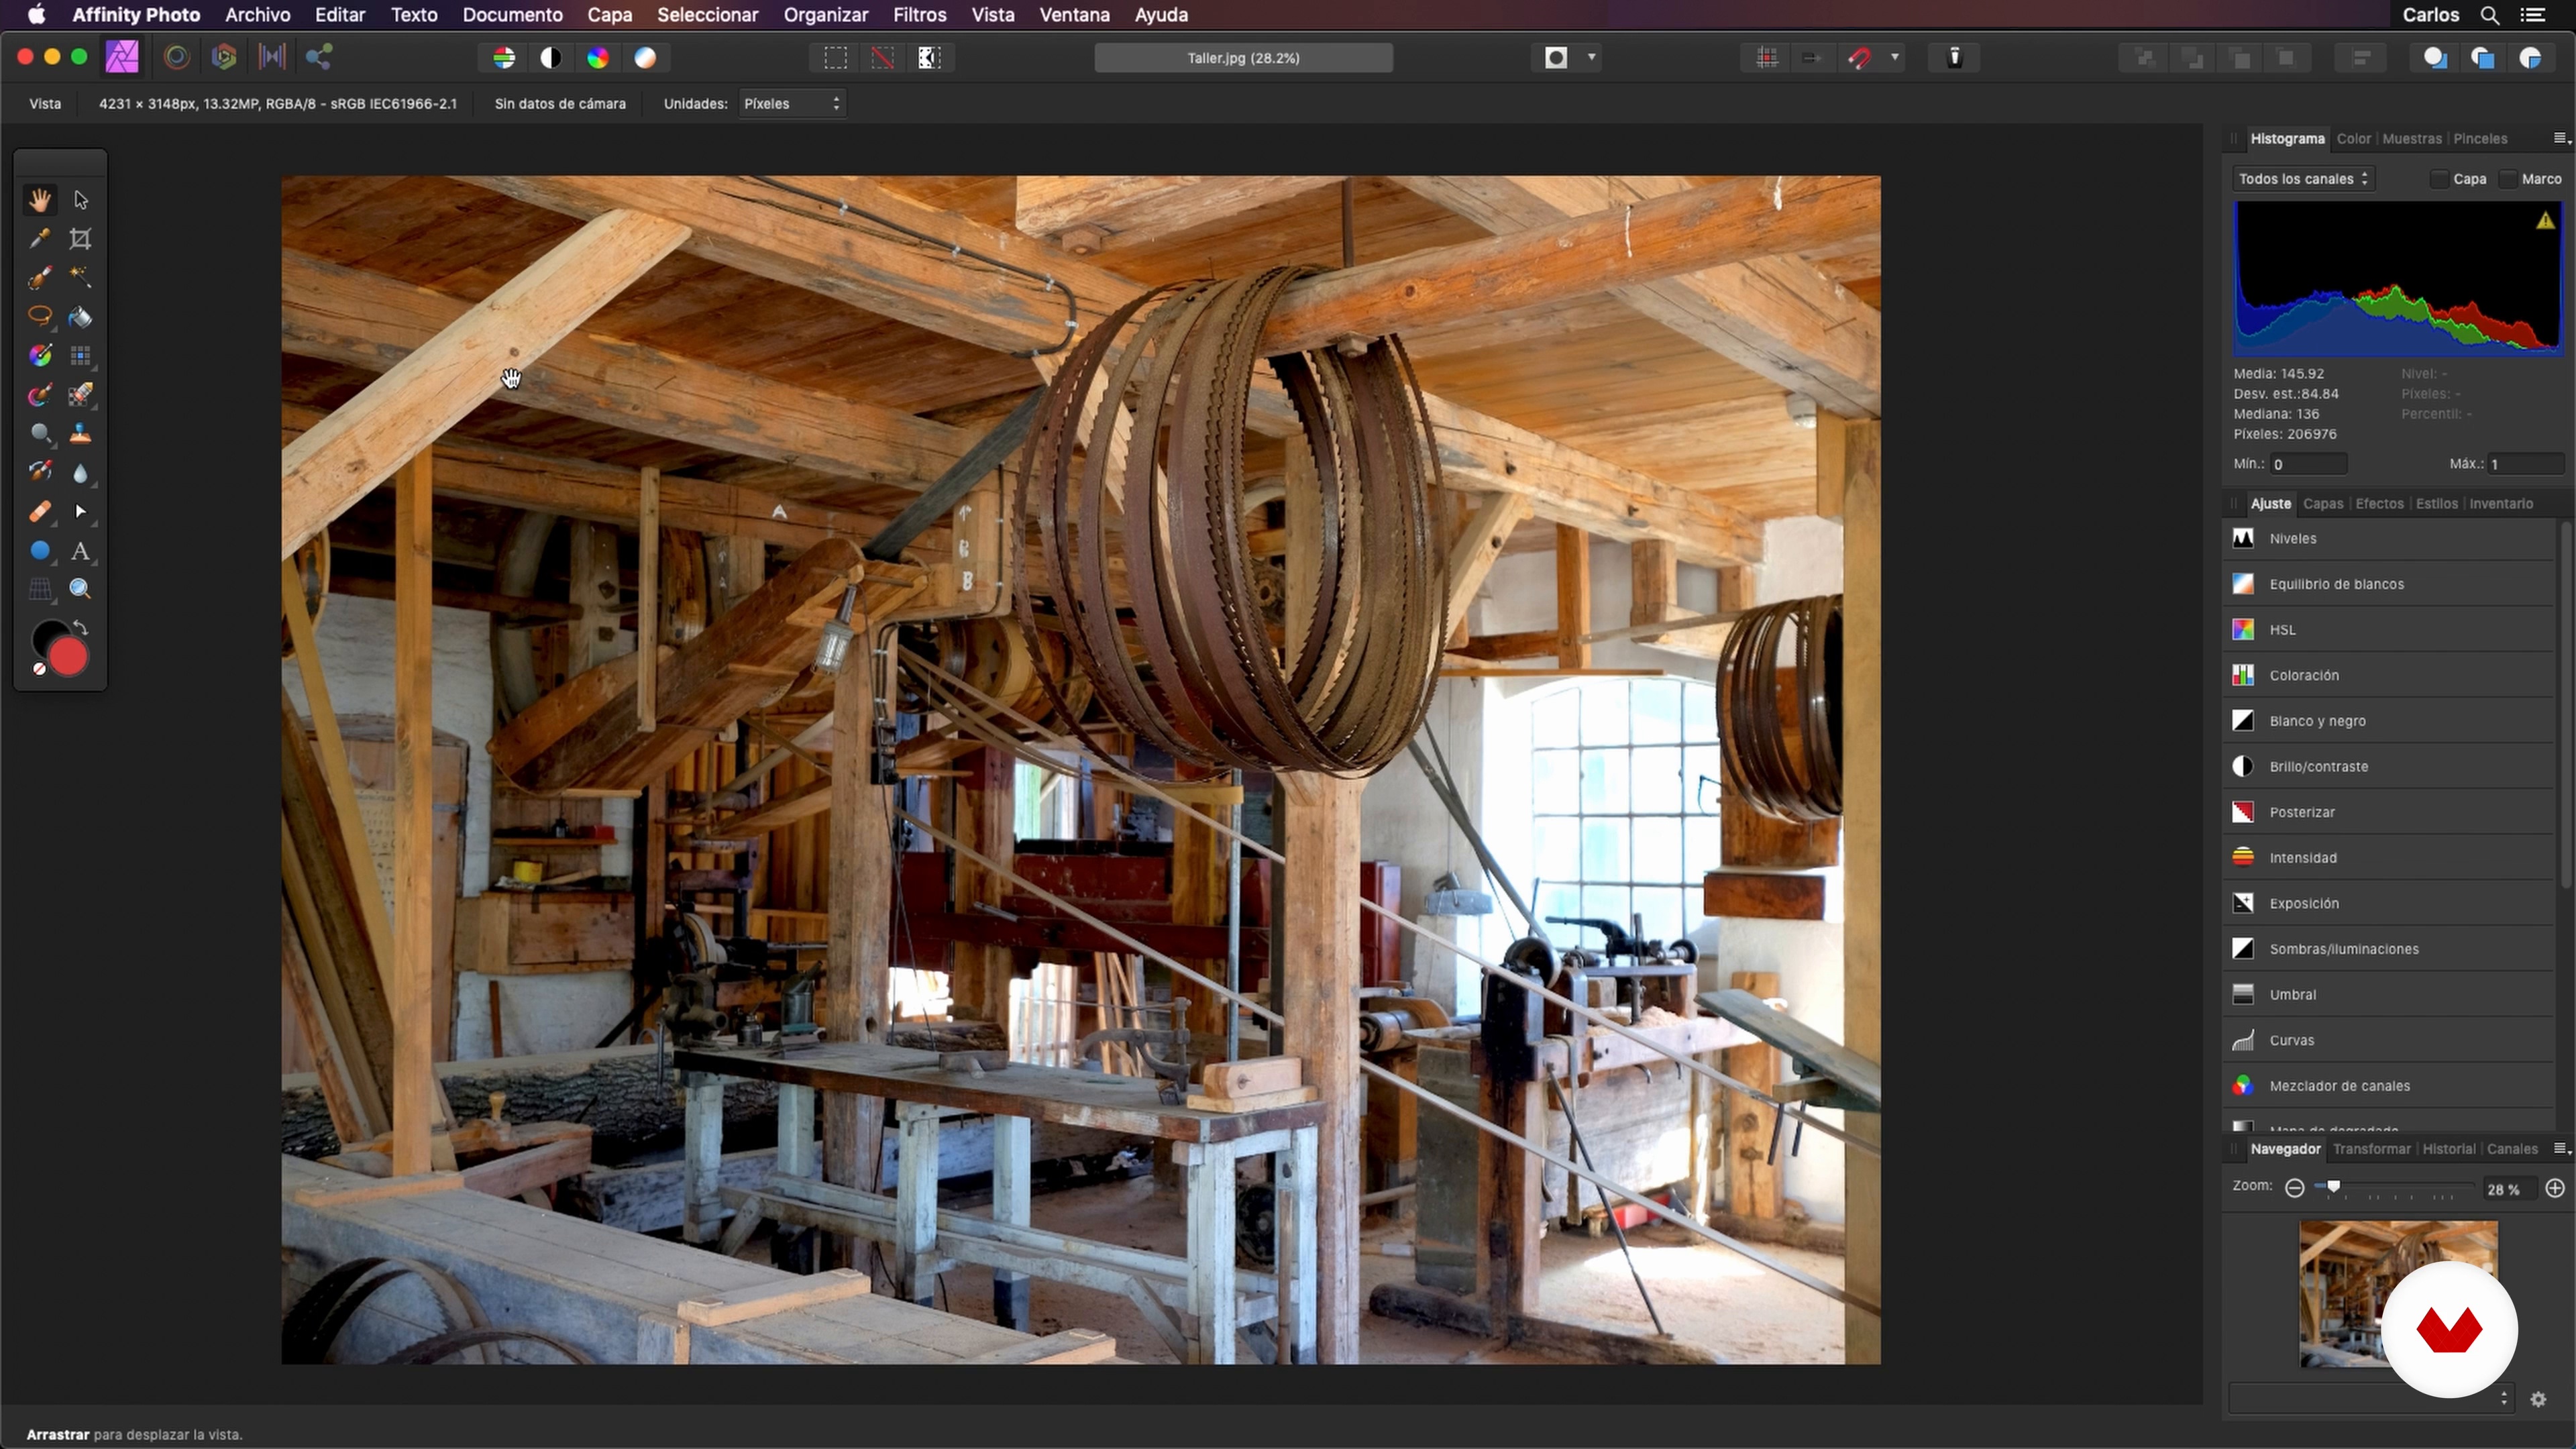2576x1449 pixels.
Task: Apply Auto Contrast from toolbar
Action: pyautogui.click(x=551, y=58)
